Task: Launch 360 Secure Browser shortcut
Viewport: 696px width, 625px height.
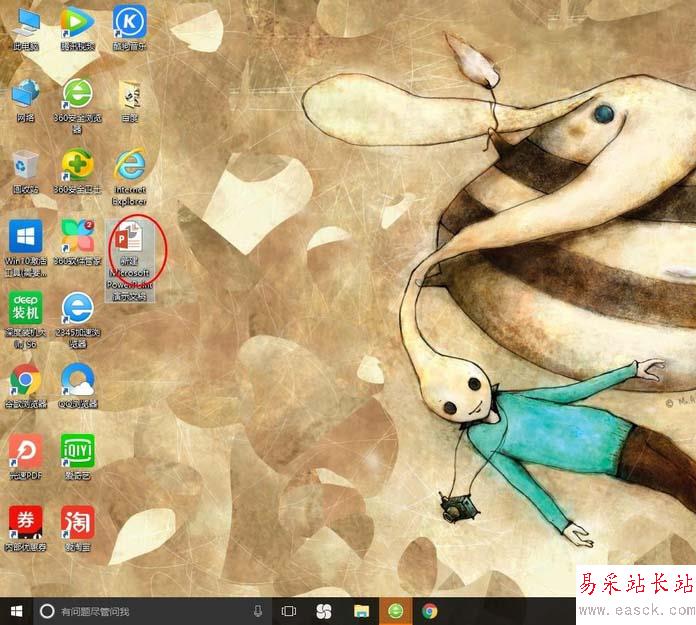Action: [77, 106]
